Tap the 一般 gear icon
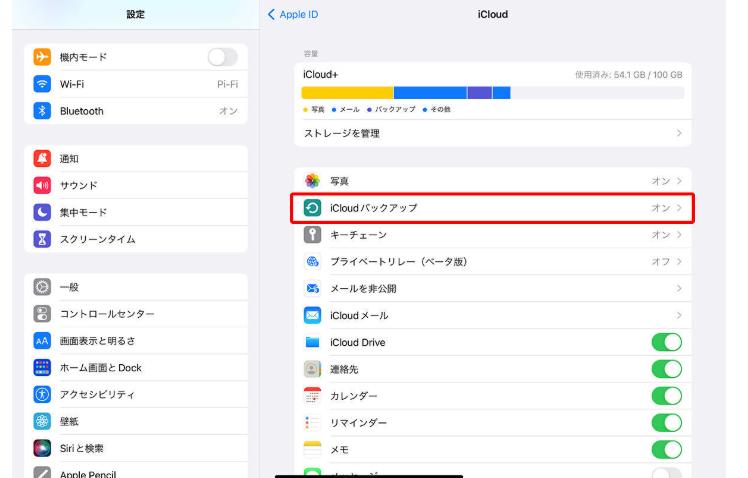This screenshot has width=748, height=478. (x=42, y=287)
